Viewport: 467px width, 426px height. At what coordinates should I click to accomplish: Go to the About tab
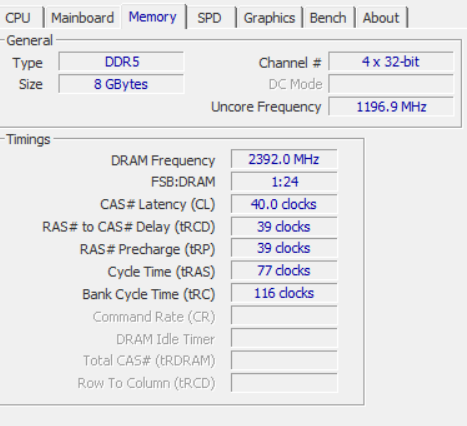click(x=381, y=17)
